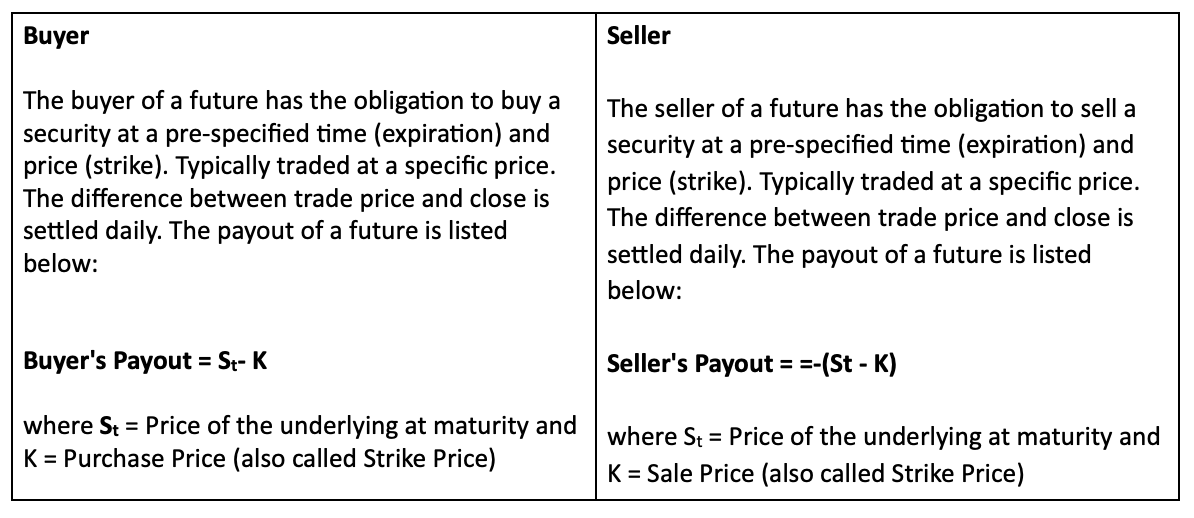
Task: Select the Buyer's Payout formula line
Action: [x=145, y=360]
